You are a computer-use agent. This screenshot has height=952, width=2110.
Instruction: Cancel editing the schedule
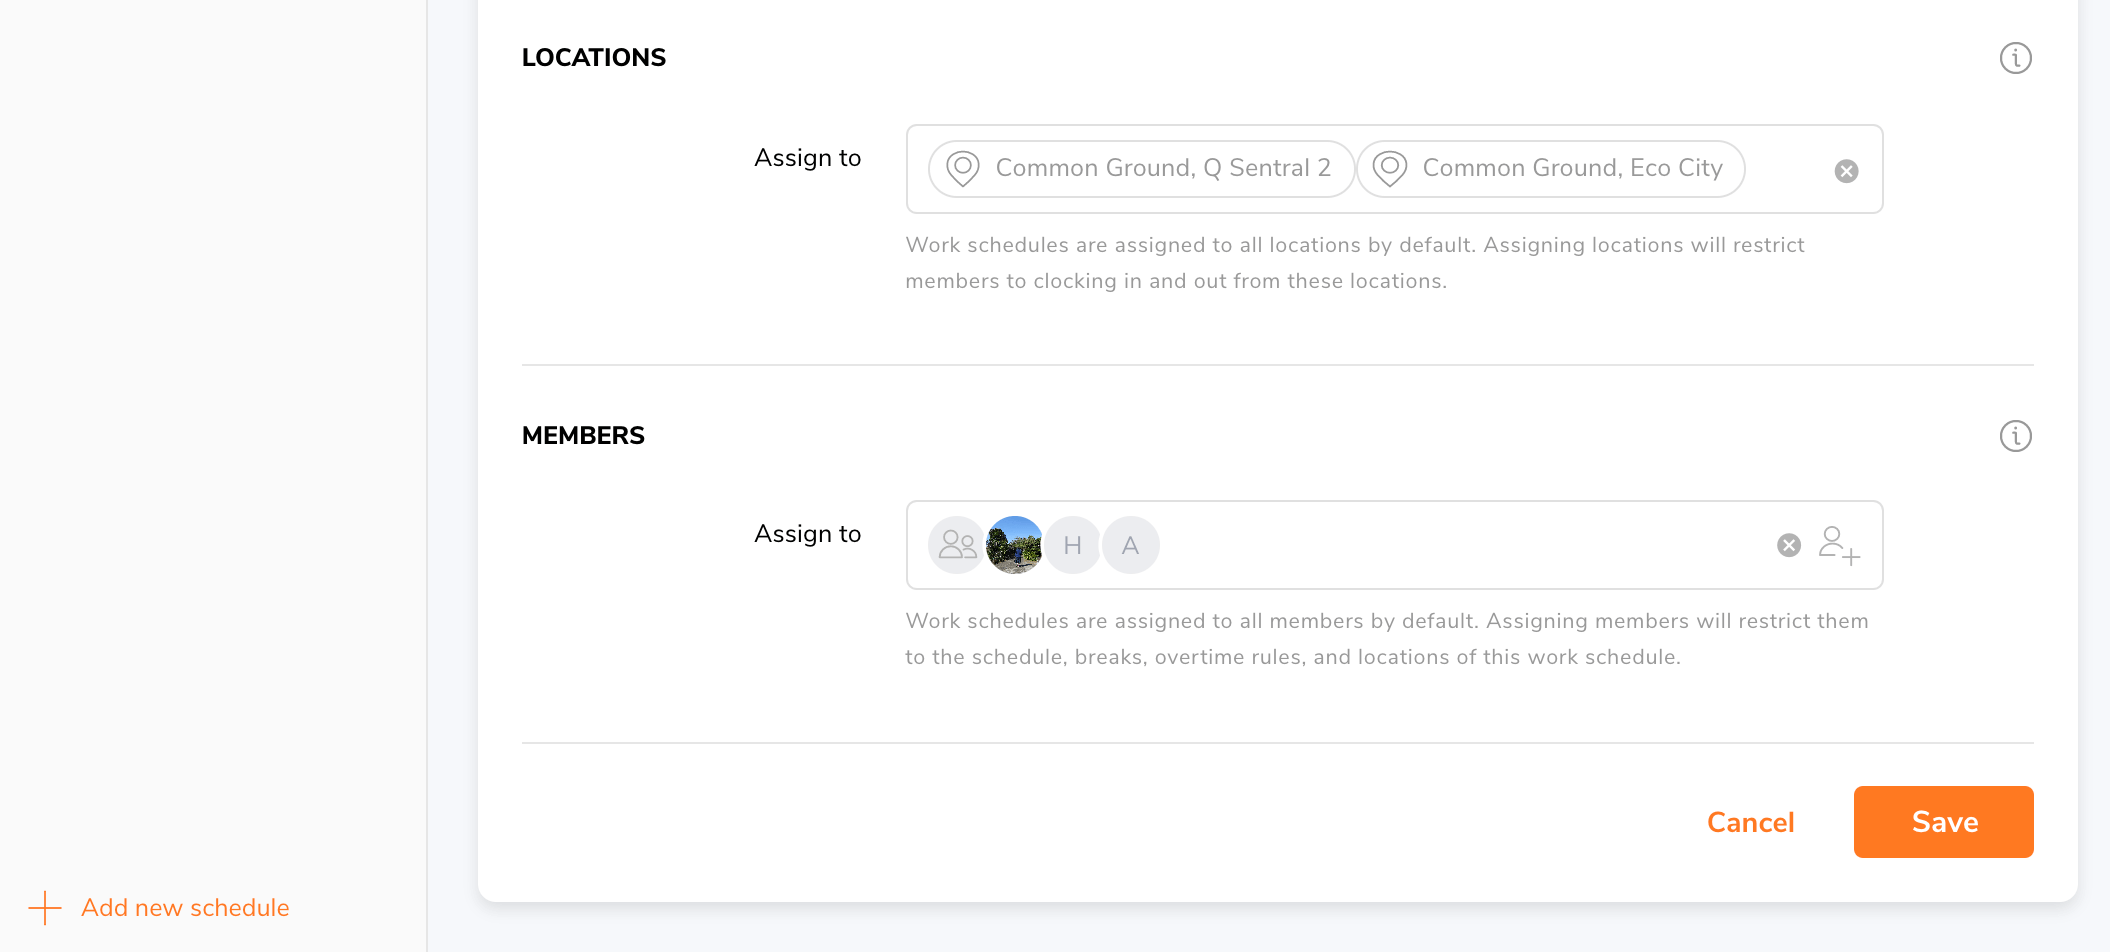1750,822
